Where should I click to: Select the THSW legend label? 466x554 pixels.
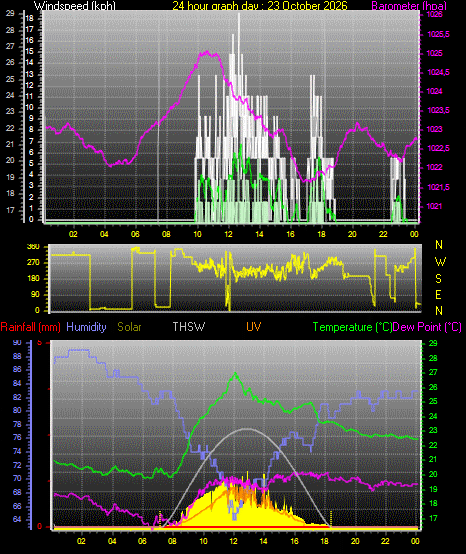pyautogui.click(x=189, y=327)
